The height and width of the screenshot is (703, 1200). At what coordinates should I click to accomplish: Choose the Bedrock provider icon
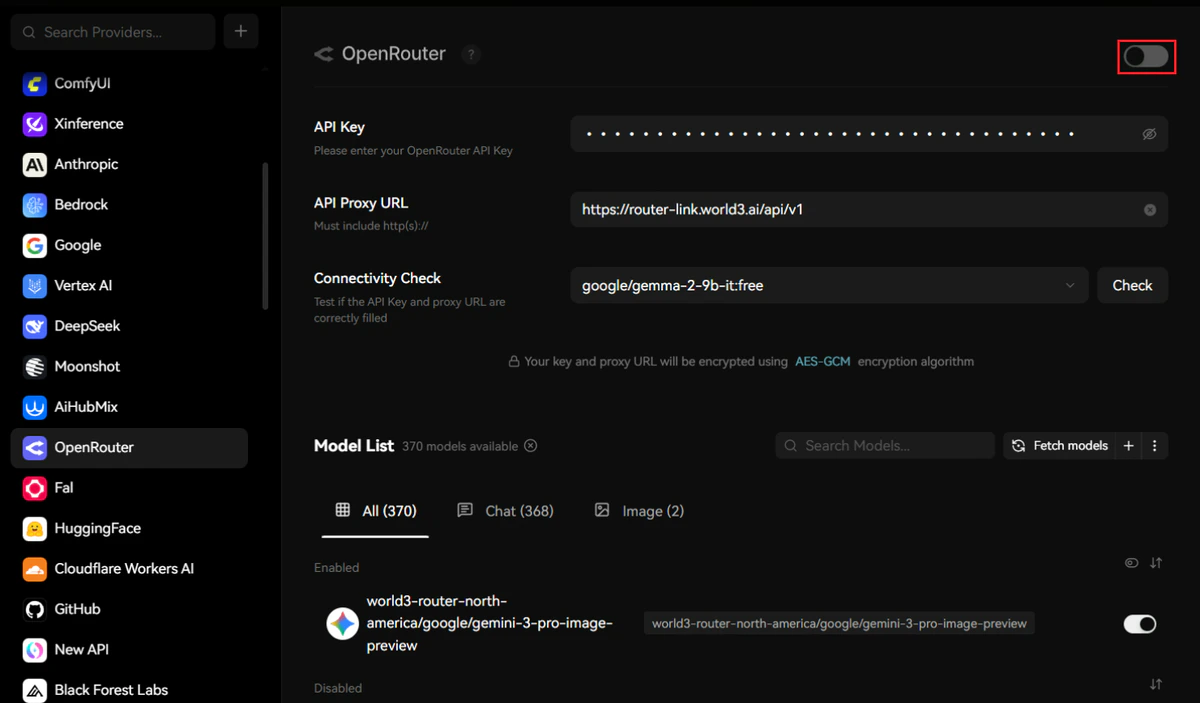(x=35, y=205)
